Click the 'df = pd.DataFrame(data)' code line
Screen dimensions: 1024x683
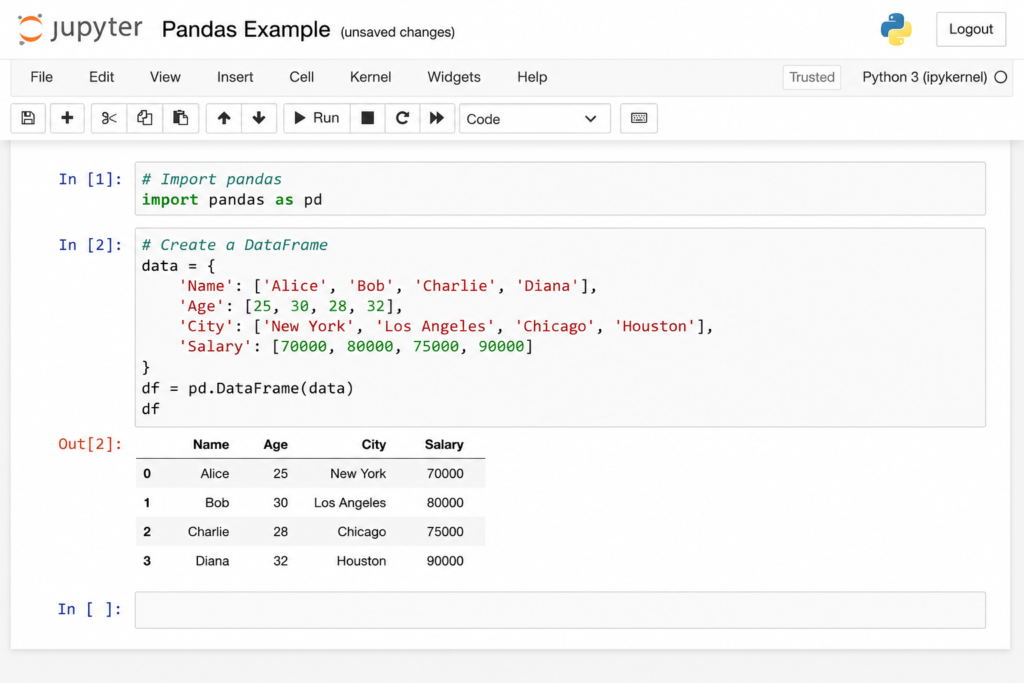pos(248,389)
